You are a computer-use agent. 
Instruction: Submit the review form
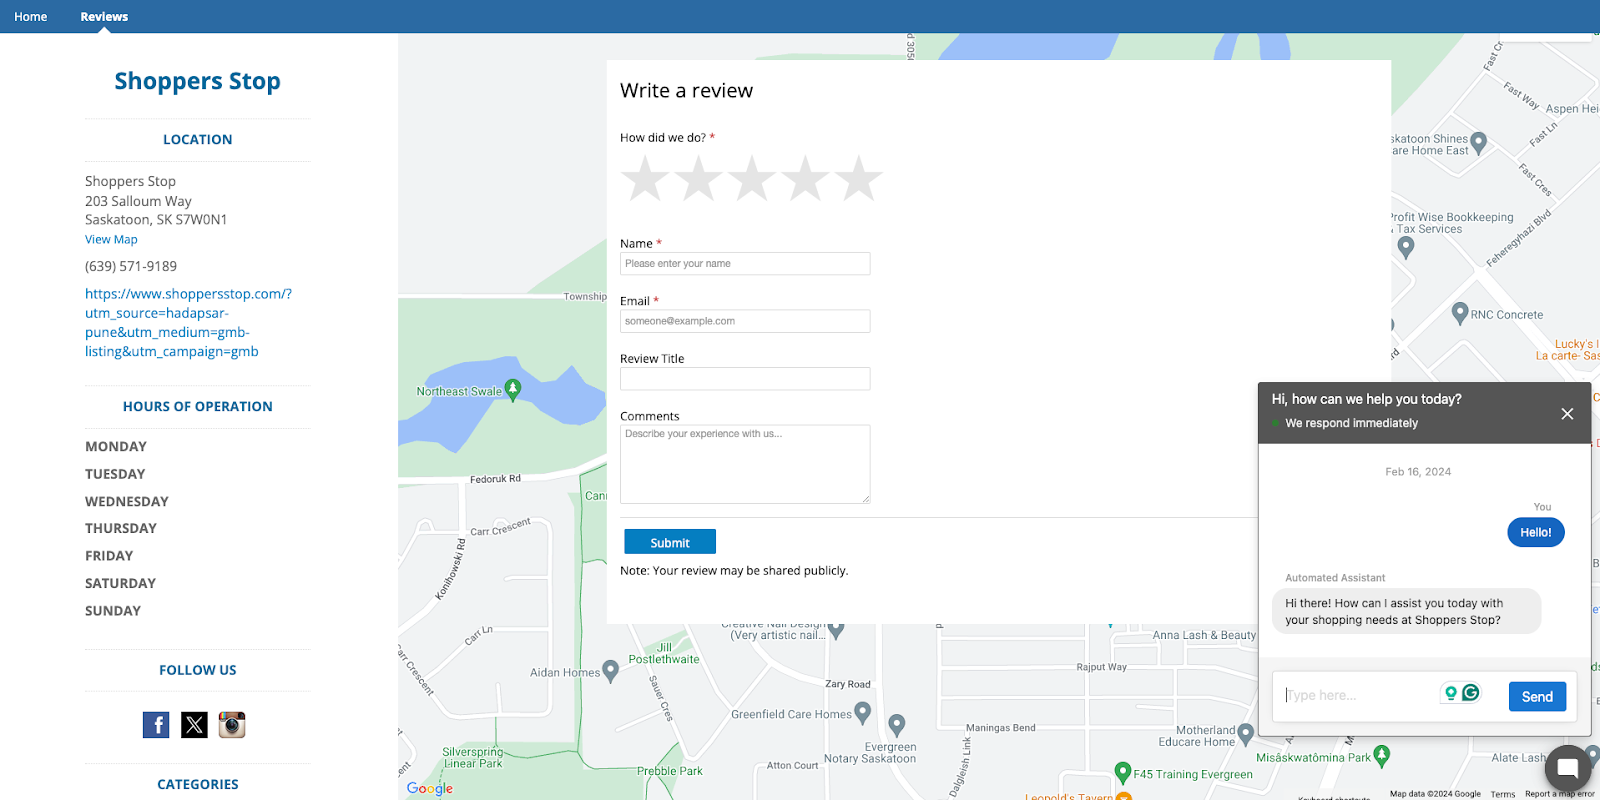670,542
